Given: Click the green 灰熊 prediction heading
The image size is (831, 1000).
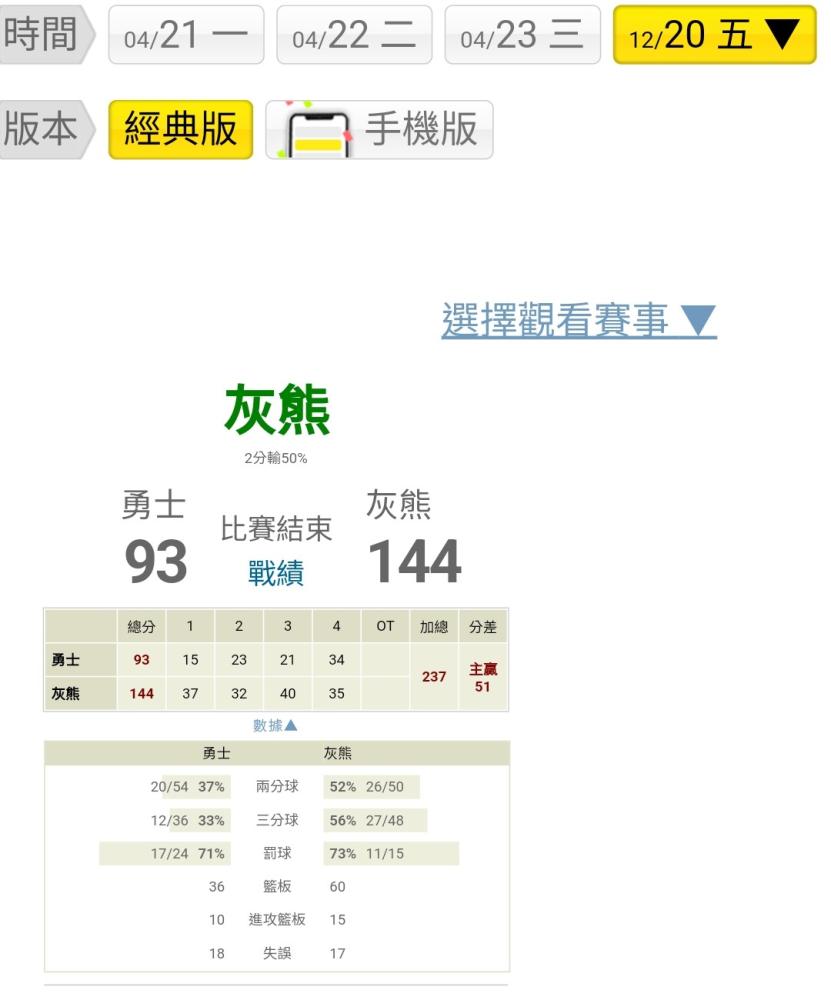Looking at the screenshot, I should [276, 411].
